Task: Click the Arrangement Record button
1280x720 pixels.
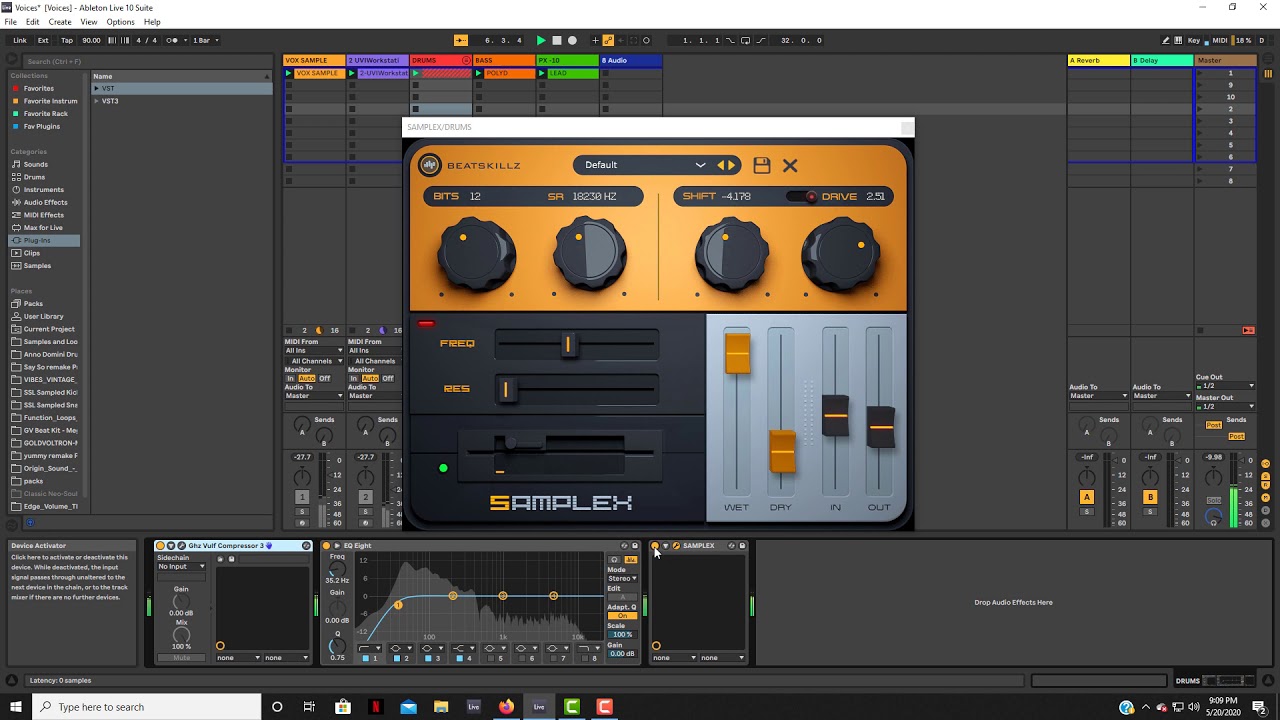Action: pyautogui.click(x=572, y=40)
